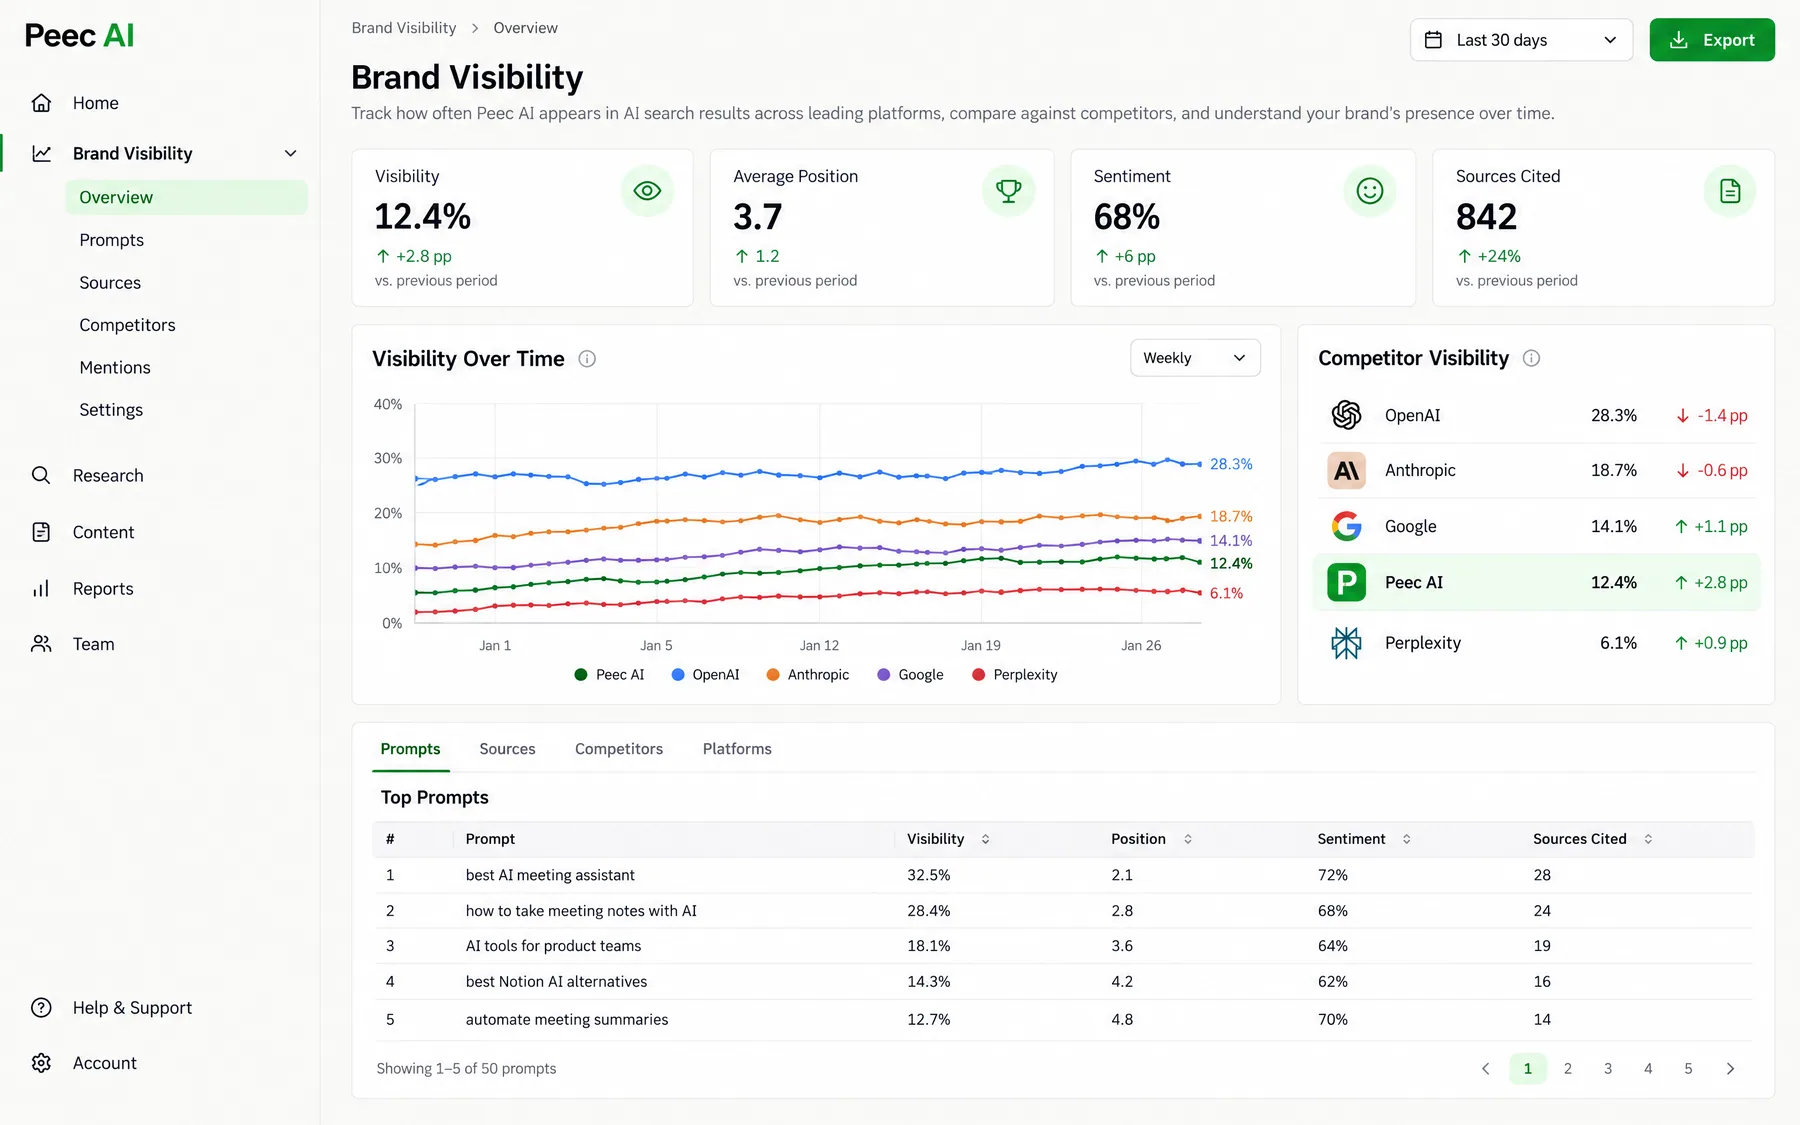Click the Export button
This screenshot has width=1800, height=1125.
pos(1712,40)
